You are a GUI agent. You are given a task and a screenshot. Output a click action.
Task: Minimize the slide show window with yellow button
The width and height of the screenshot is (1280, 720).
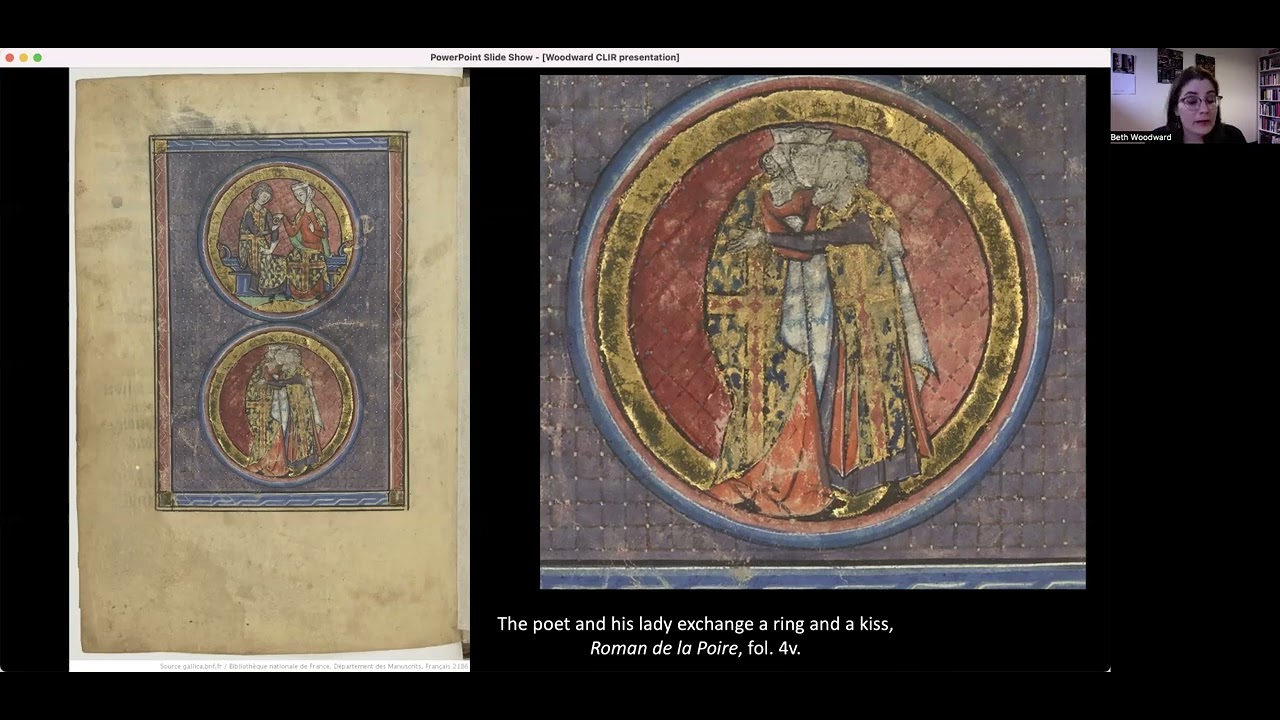24,58
